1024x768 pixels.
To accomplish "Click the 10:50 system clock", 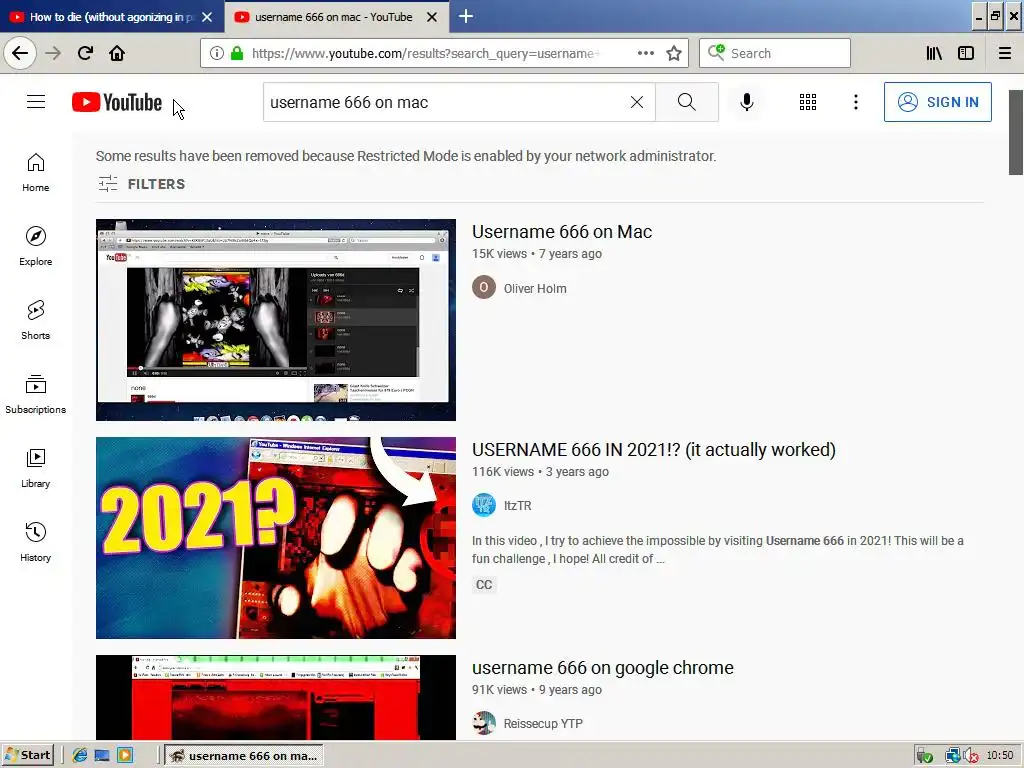I will point(999,756).
